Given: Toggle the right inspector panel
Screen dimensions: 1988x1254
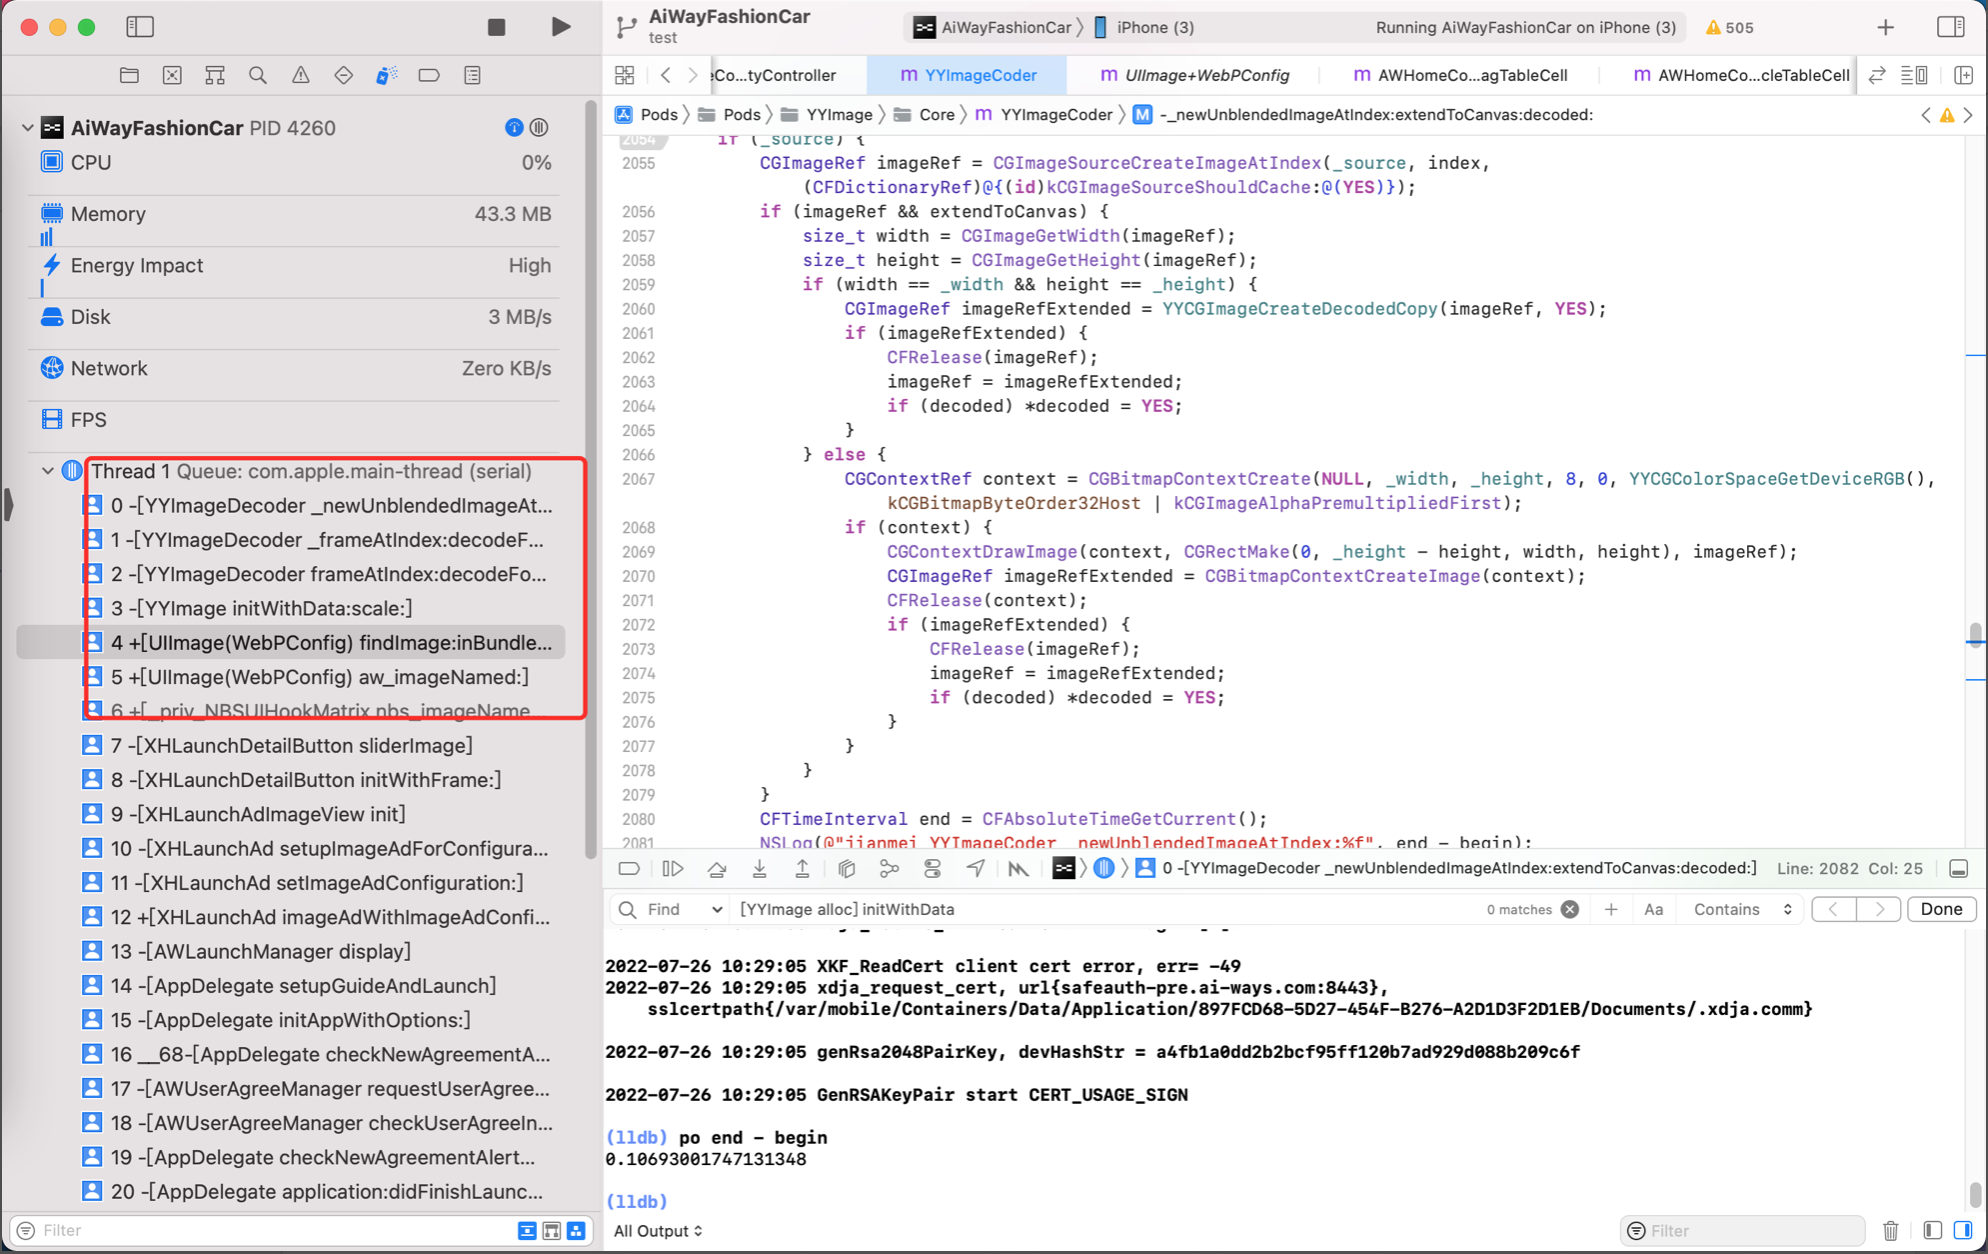Looking at the screenshot, I should pos(1950,27).
